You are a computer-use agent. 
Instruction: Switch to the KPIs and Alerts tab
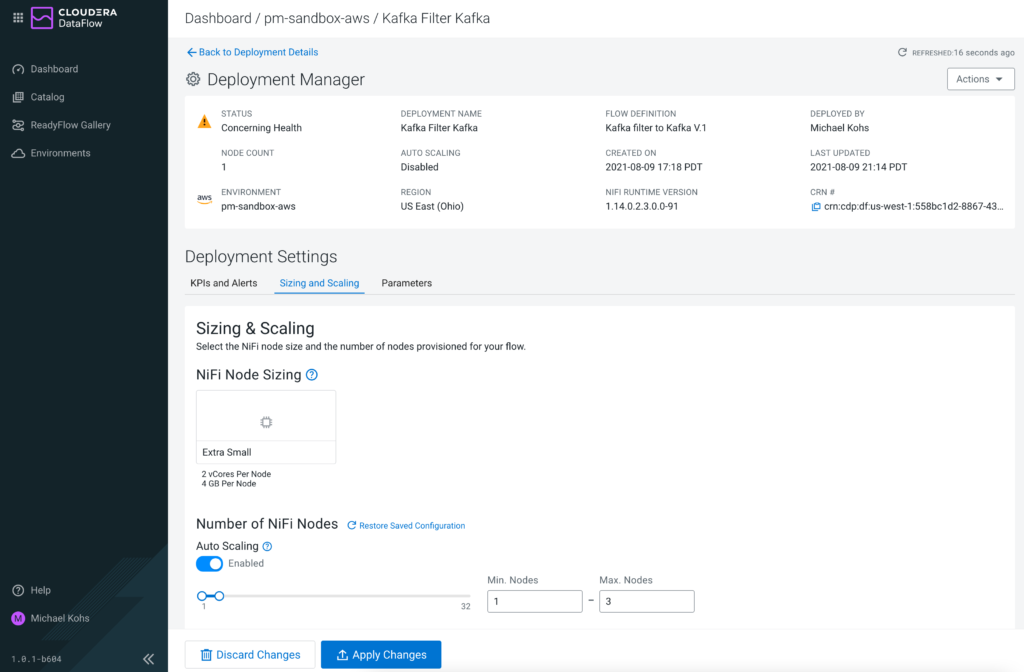224,283
